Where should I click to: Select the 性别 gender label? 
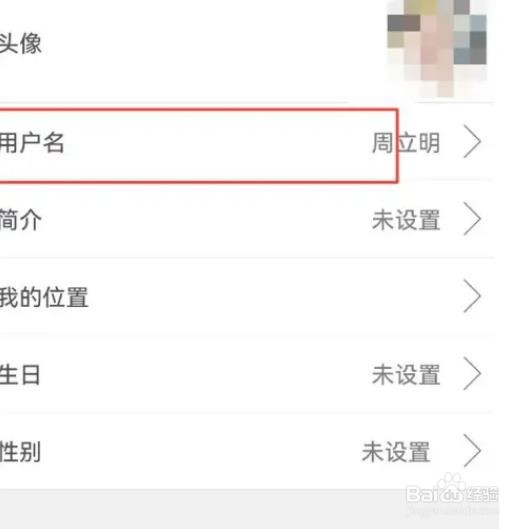[20, 452]
